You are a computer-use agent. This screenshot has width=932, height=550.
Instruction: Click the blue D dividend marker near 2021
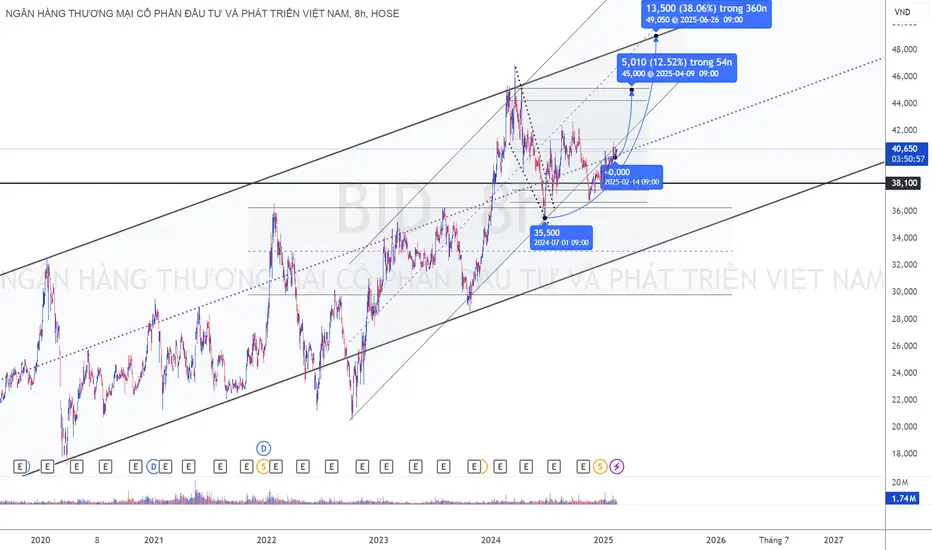(153, 466)
